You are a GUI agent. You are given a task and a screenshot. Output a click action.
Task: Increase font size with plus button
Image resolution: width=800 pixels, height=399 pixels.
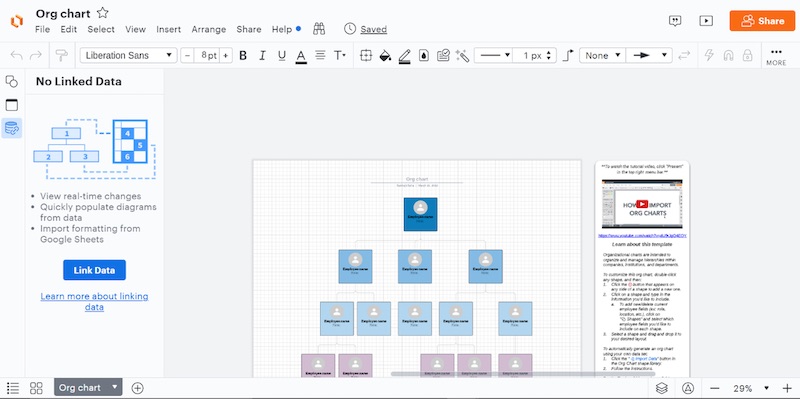(x=226, y=56)
